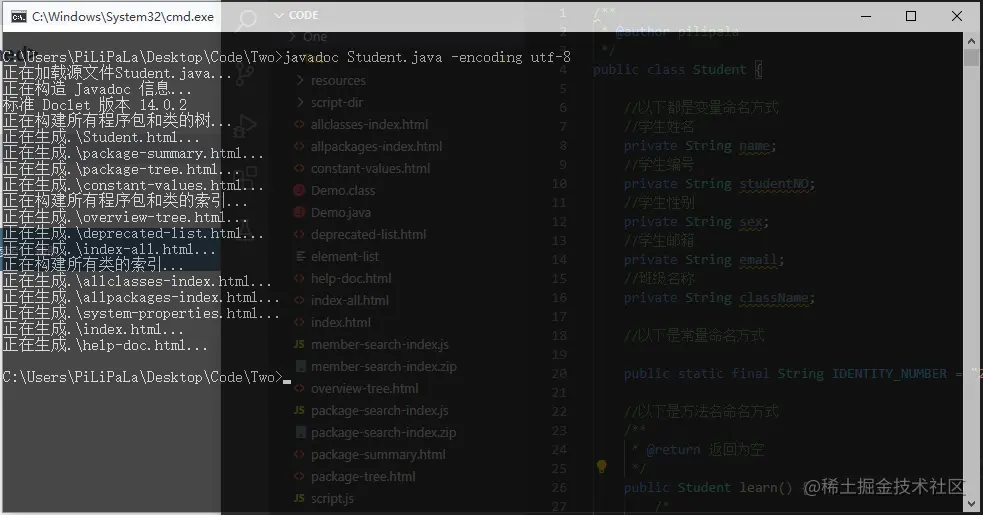Open allpackages-index.html in the explorer
Viewport: 983px width, 515px height.
[x=369, y=146]
